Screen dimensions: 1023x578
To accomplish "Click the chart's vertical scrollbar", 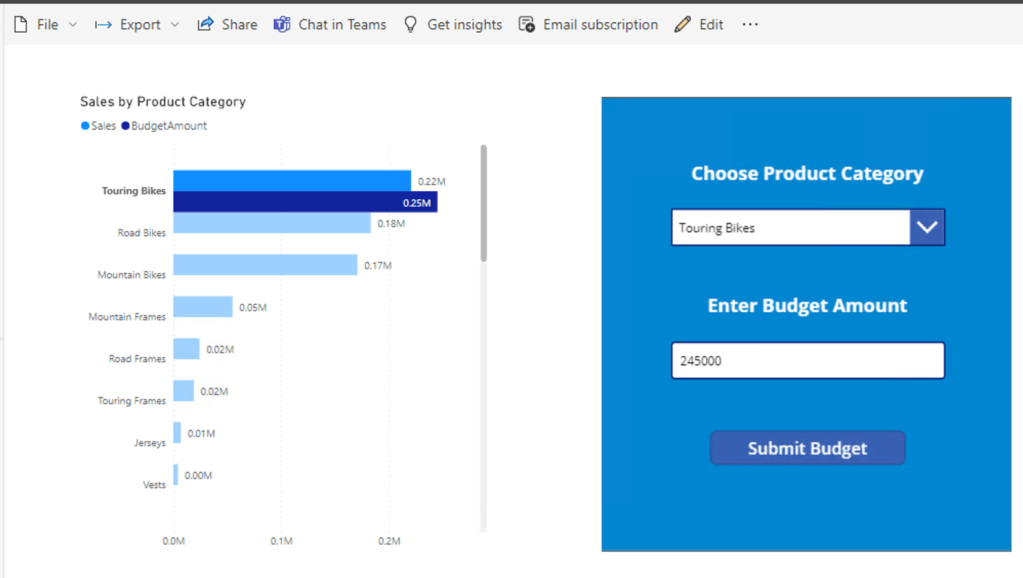I will click(x=484, y=203).
